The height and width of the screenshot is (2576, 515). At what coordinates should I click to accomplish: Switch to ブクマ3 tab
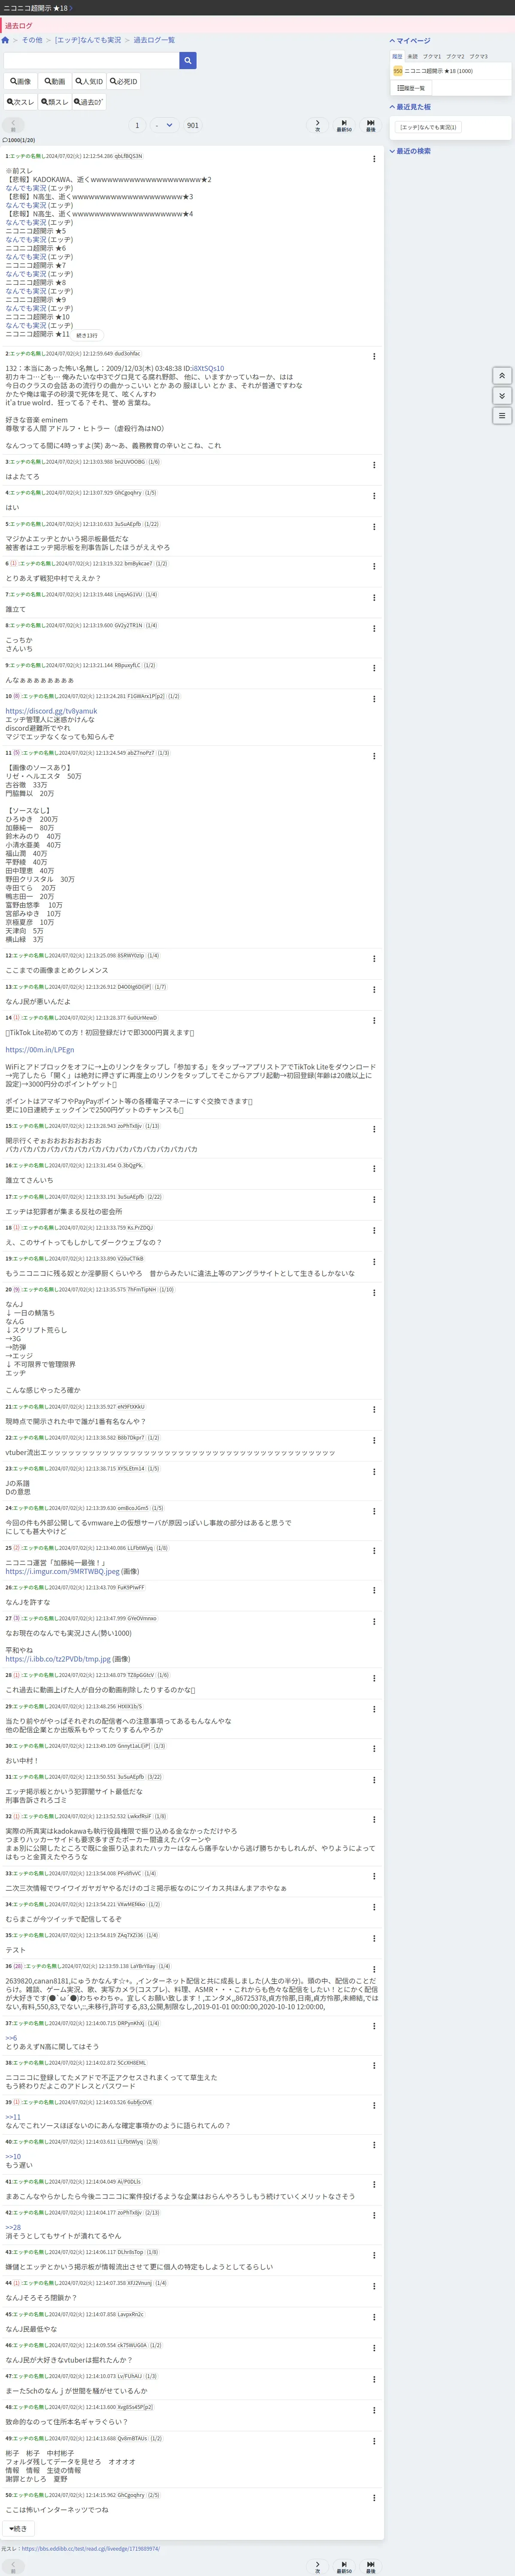click(479, 57)
